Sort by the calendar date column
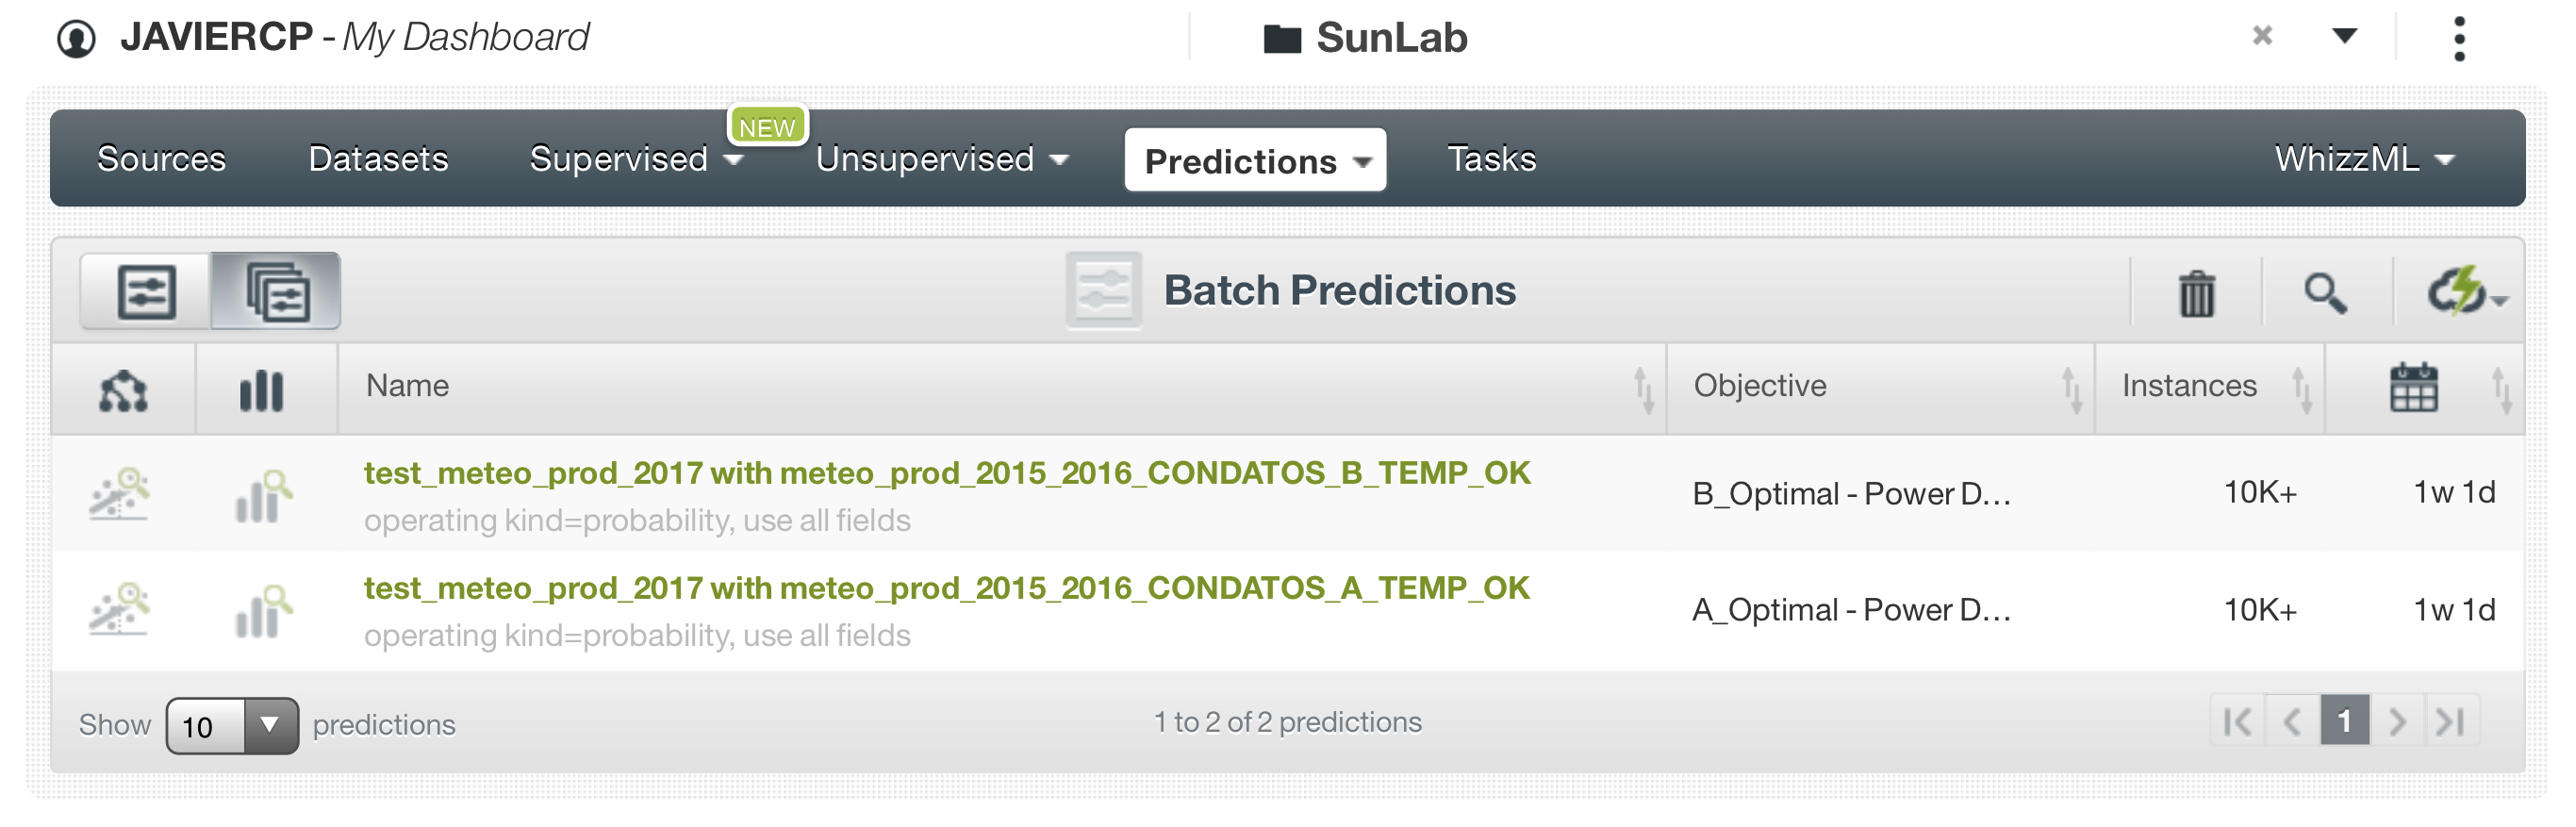Image resolution: width=2576 pixels, height=827 pixels. 2415,388
